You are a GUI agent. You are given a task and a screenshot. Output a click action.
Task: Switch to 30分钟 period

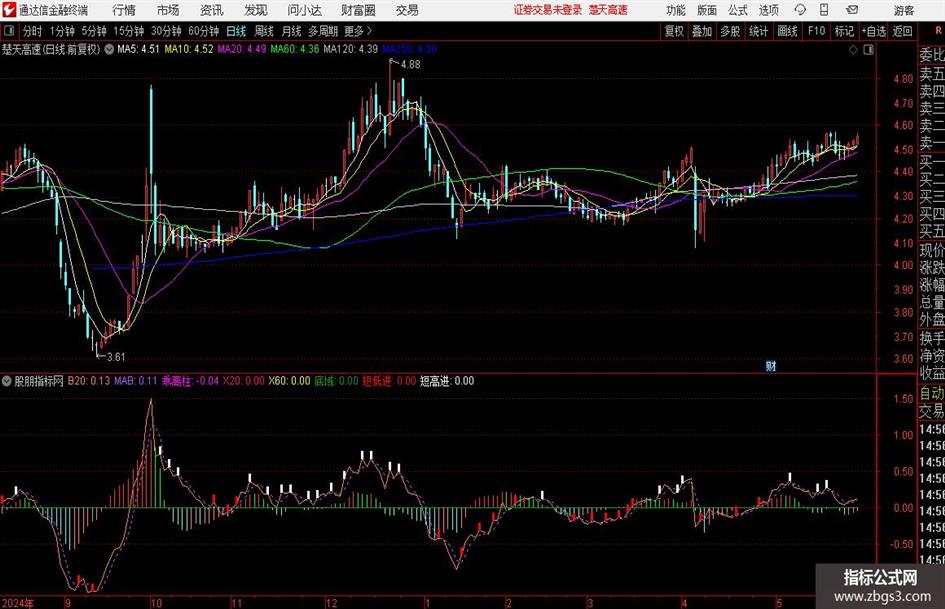[x=166, y=31]
